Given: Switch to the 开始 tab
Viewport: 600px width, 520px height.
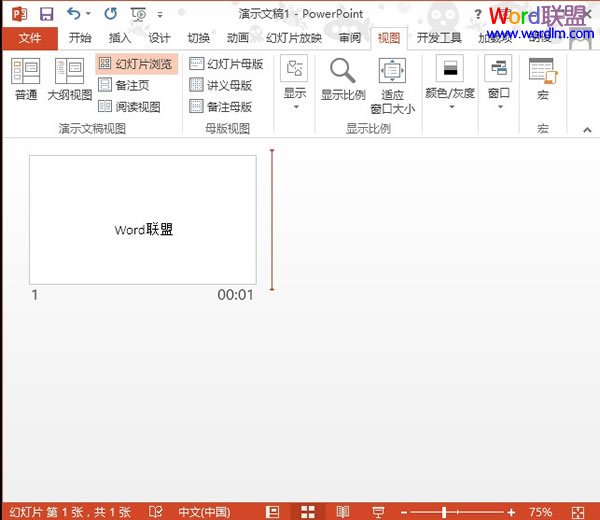Looking at the screenshot, I should pos(80,38).
